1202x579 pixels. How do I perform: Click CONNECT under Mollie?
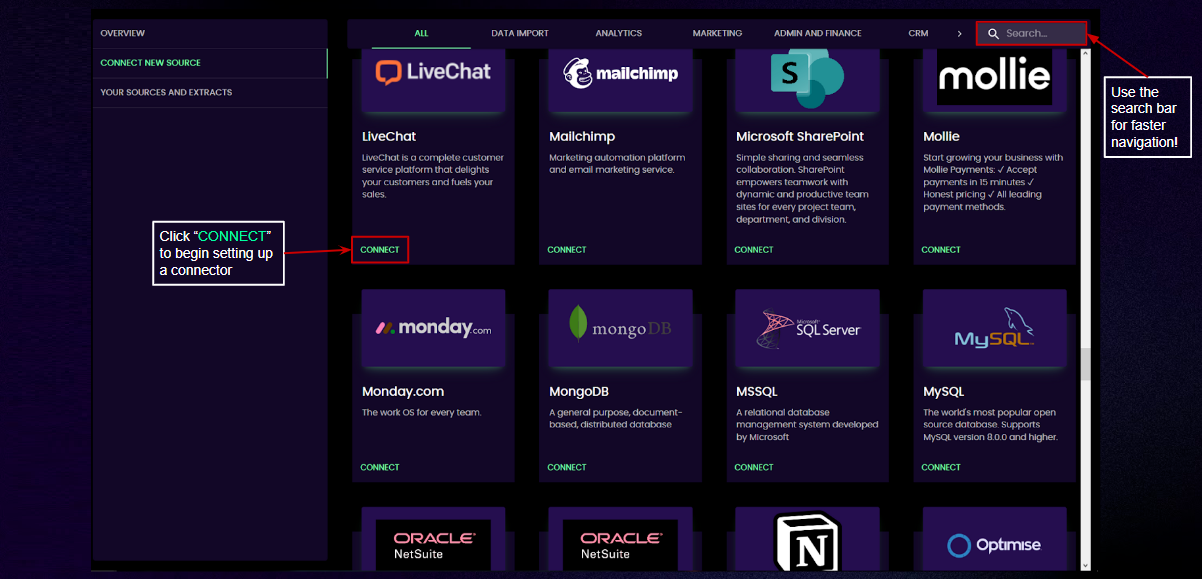(941, 250)
